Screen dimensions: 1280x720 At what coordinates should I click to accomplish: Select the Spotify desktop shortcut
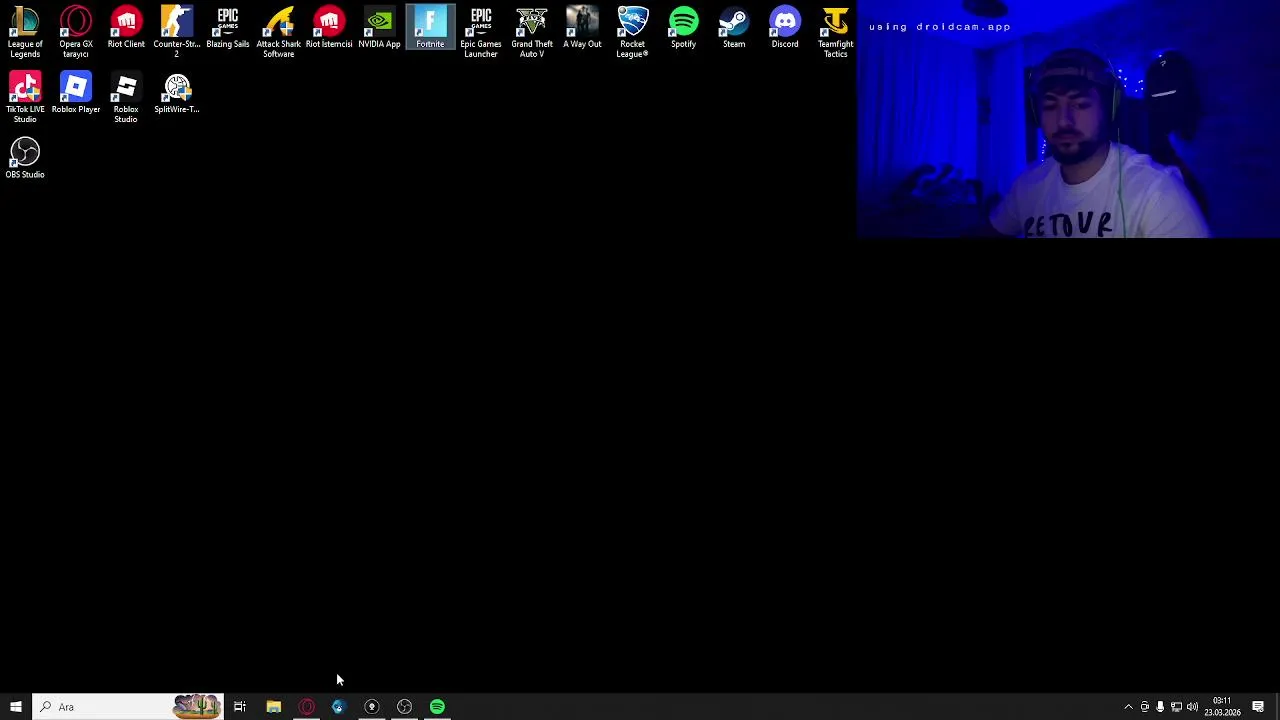coord(683,28)
